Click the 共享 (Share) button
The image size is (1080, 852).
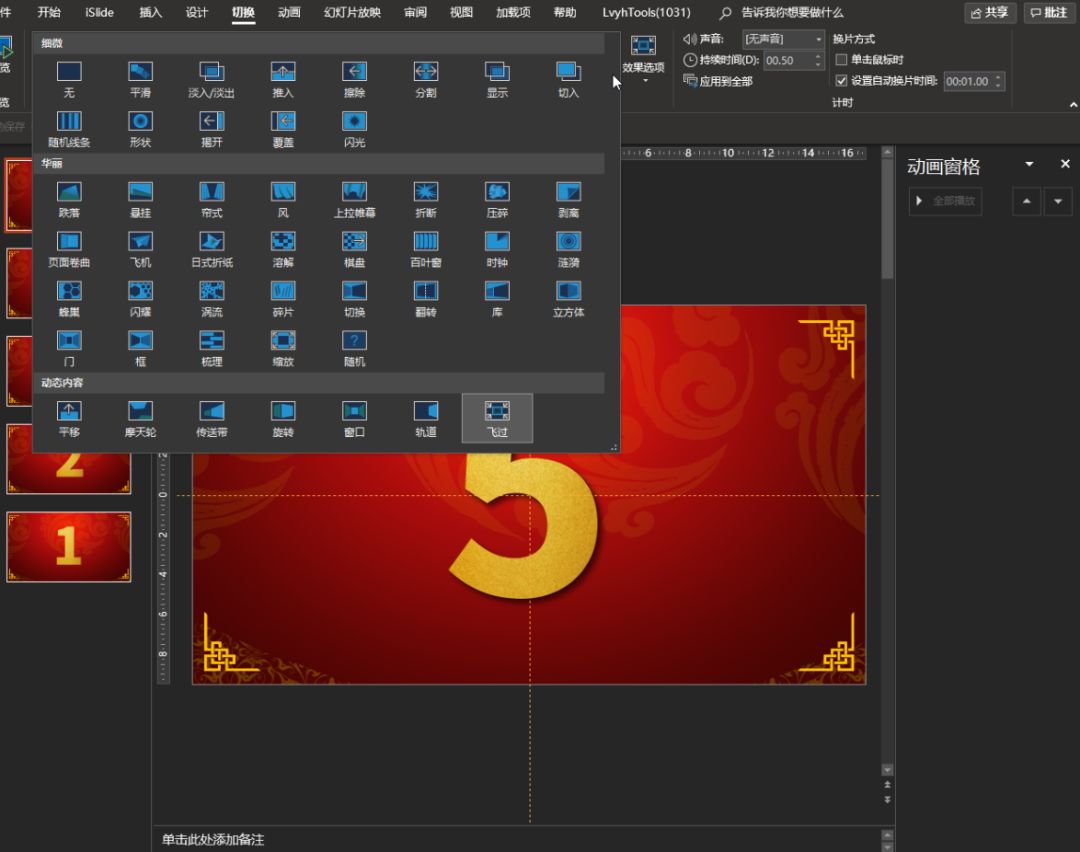click(x=990, y=12)
